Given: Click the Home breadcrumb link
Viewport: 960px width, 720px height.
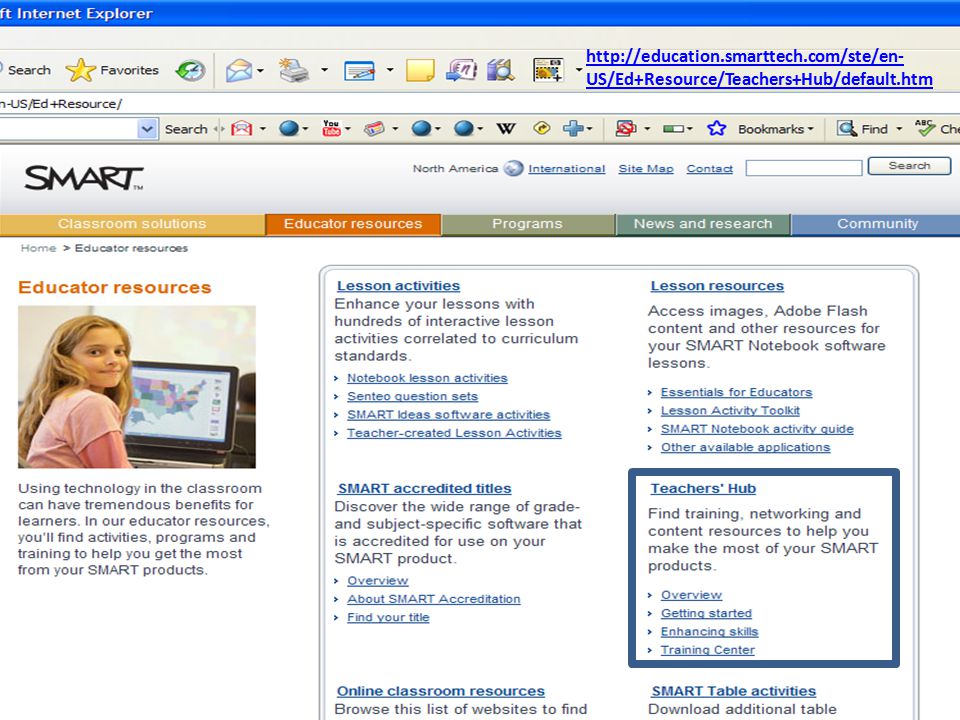Looking at the screenshot, I should click(x=38, y=248).
